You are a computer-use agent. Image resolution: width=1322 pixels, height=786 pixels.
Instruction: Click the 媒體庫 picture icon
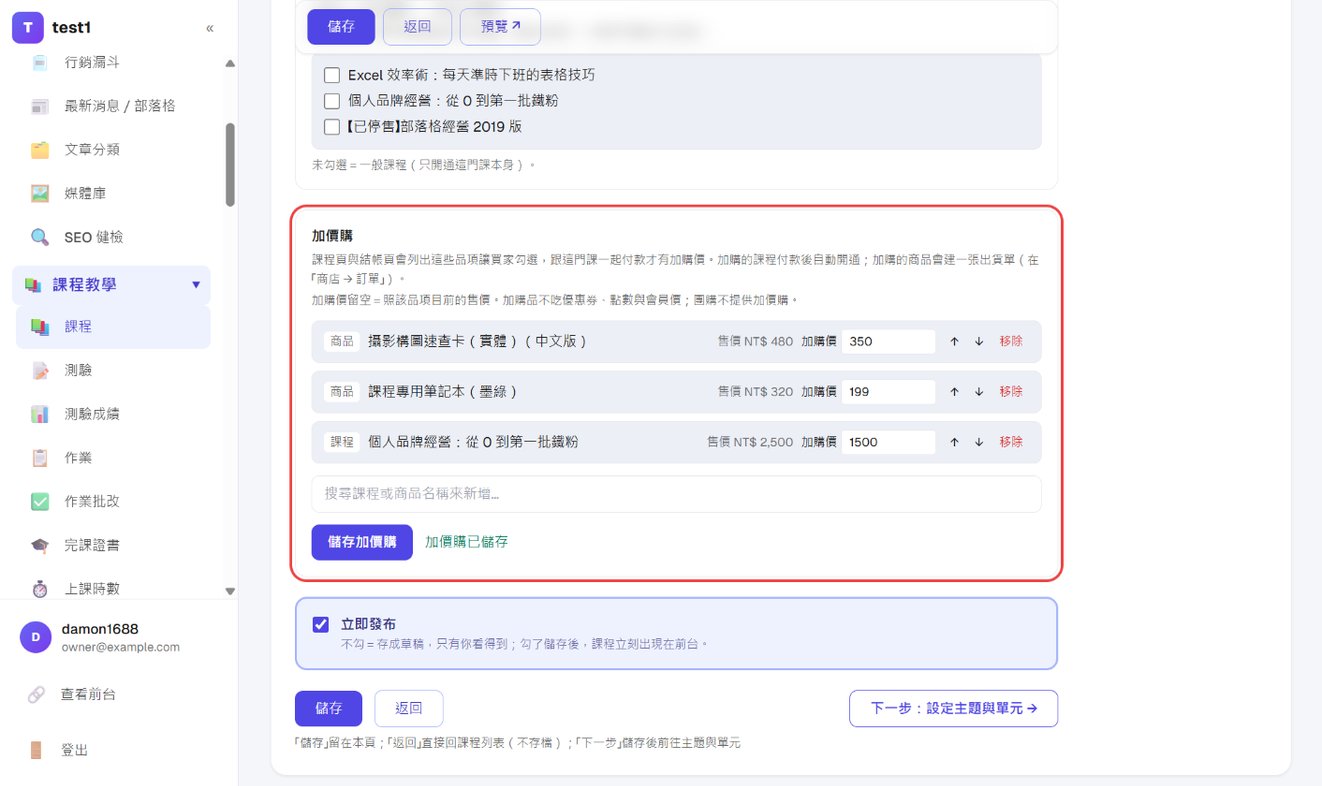click(40, 194)
